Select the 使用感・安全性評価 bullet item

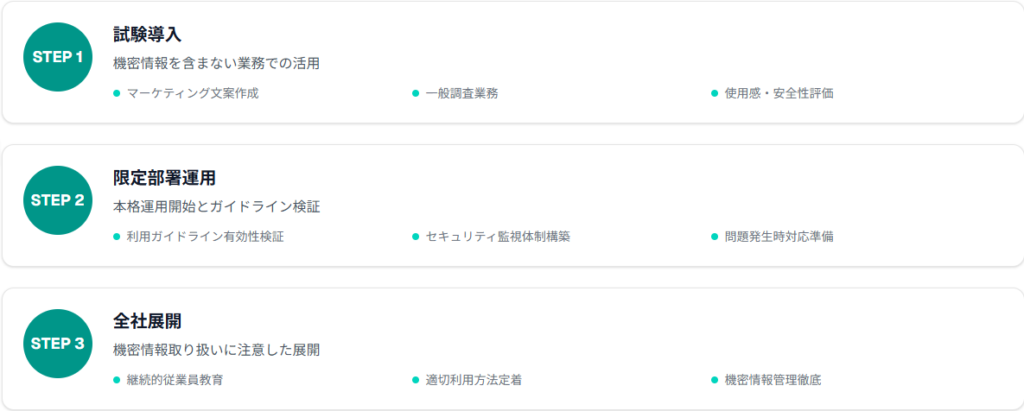tap(778, 93)
